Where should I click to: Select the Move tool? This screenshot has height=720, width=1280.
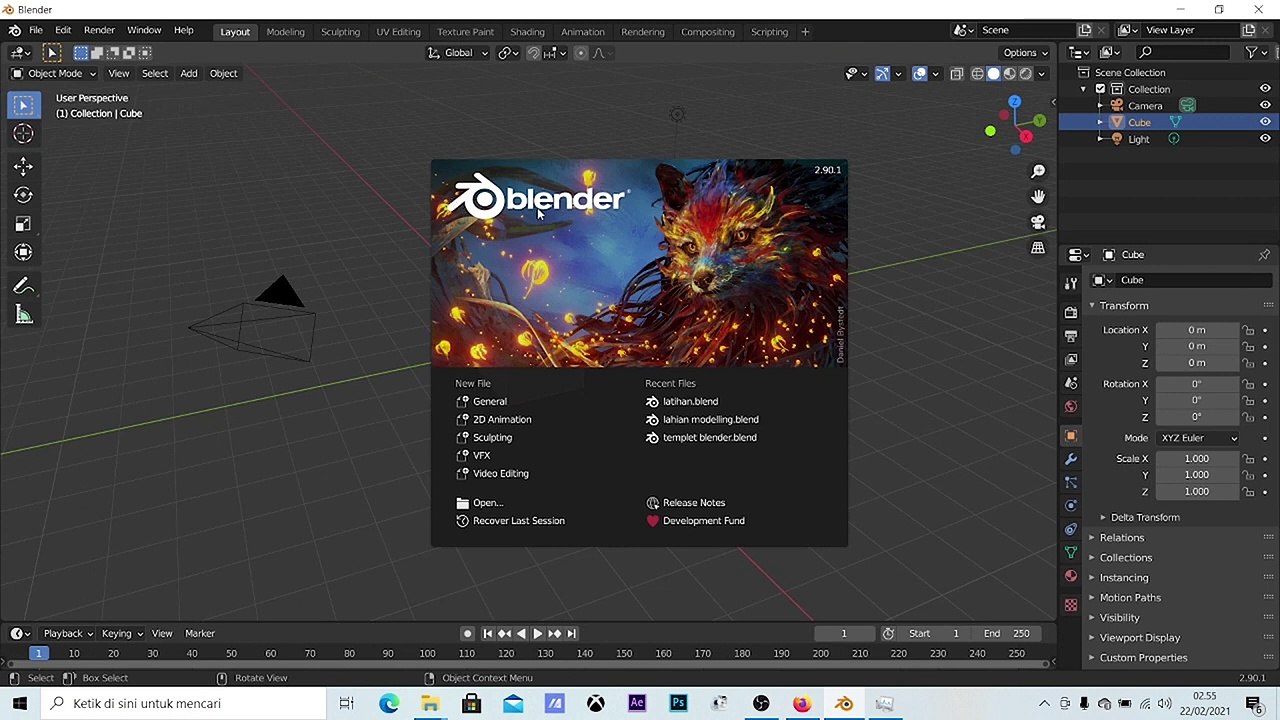(23, 167)
